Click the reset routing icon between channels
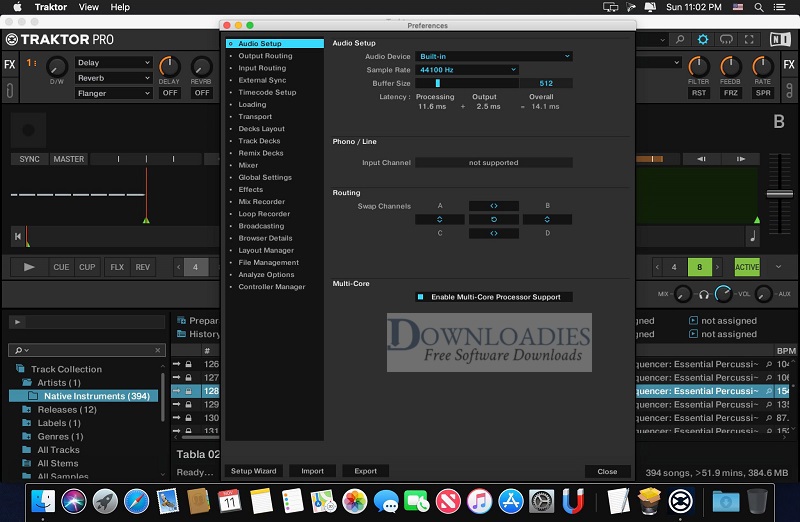Screen dimensions: 800x522 [x=493, y=219]
